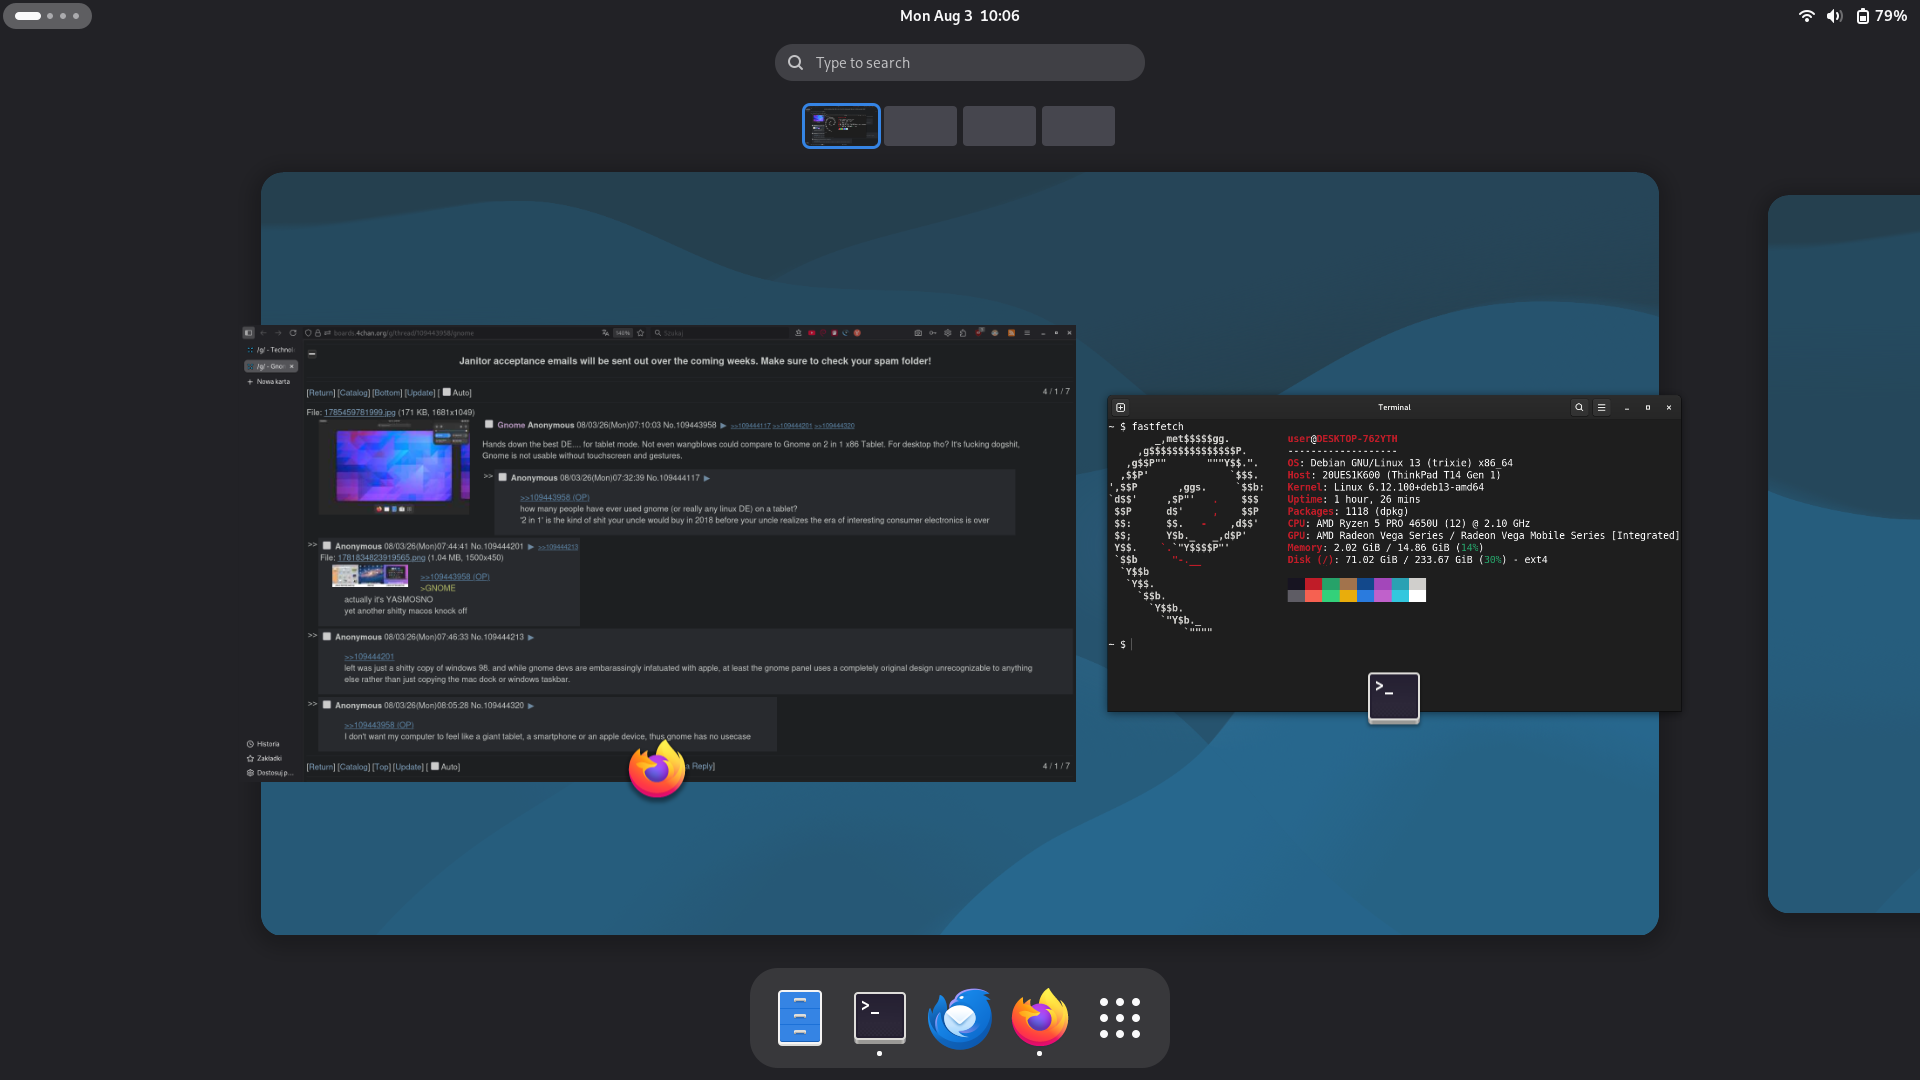Screen dimensions: 1920x1080
Task: Click the fastfetch command line in Terminal
Action: pos(1146,427)
